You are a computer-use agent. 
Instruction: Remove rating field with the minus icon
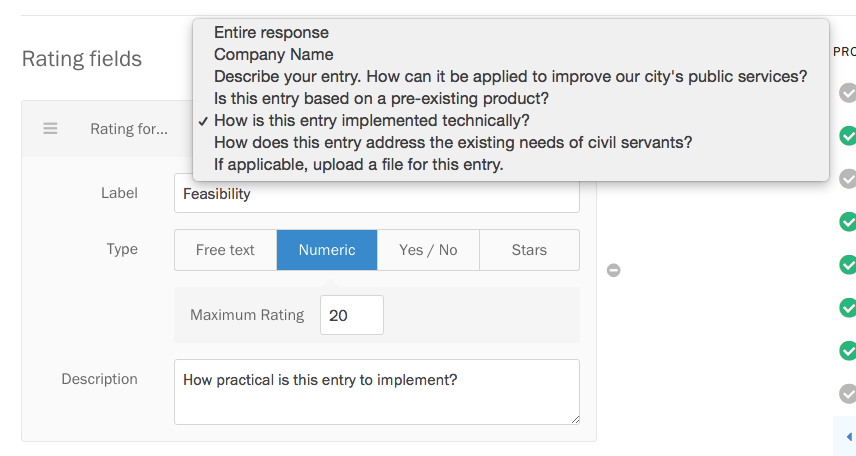[x=614, y=270]
